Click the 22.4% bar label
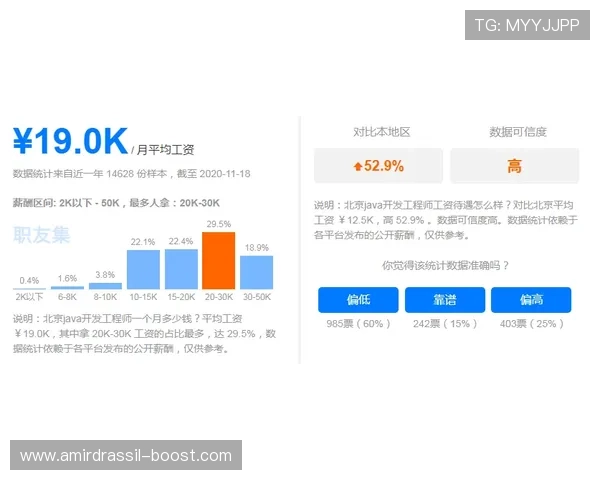This screenshot has width=600, height=480. tap(181, 241)
